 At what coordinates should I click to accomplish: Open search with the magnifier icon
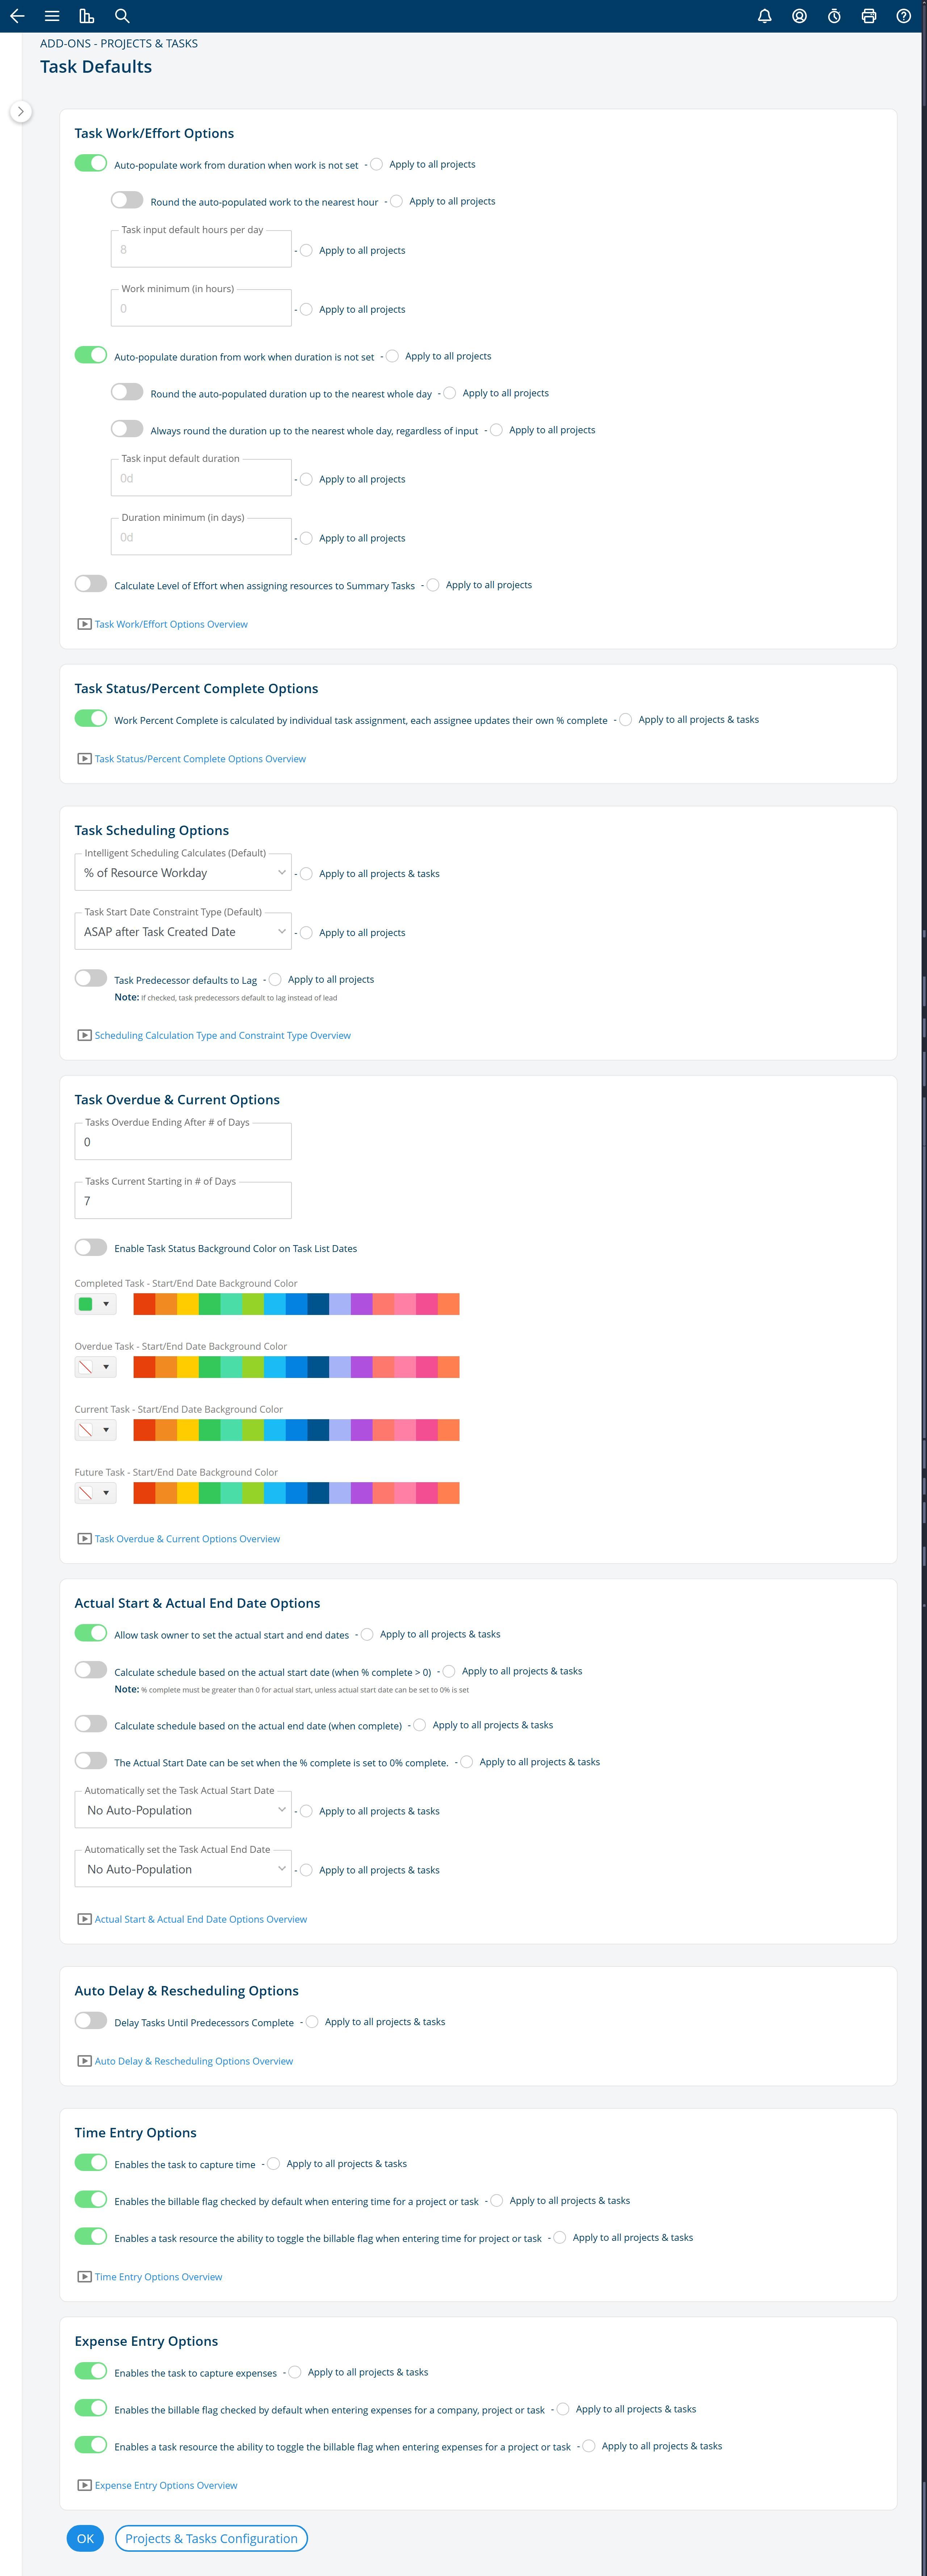[122, 16]
